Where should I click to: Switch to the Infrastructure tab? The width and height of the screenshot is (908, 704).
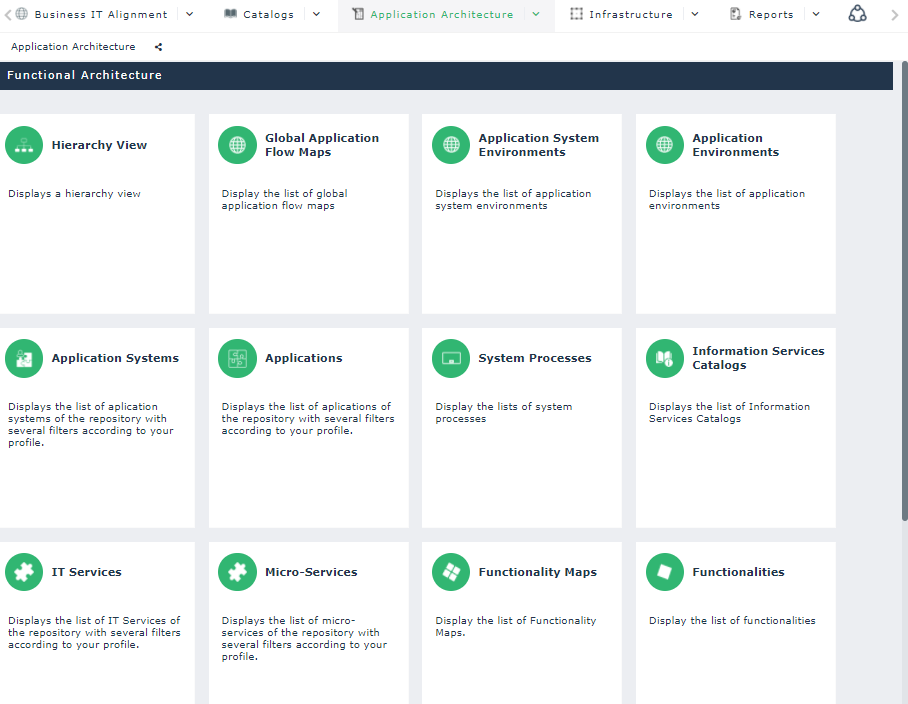630,15
